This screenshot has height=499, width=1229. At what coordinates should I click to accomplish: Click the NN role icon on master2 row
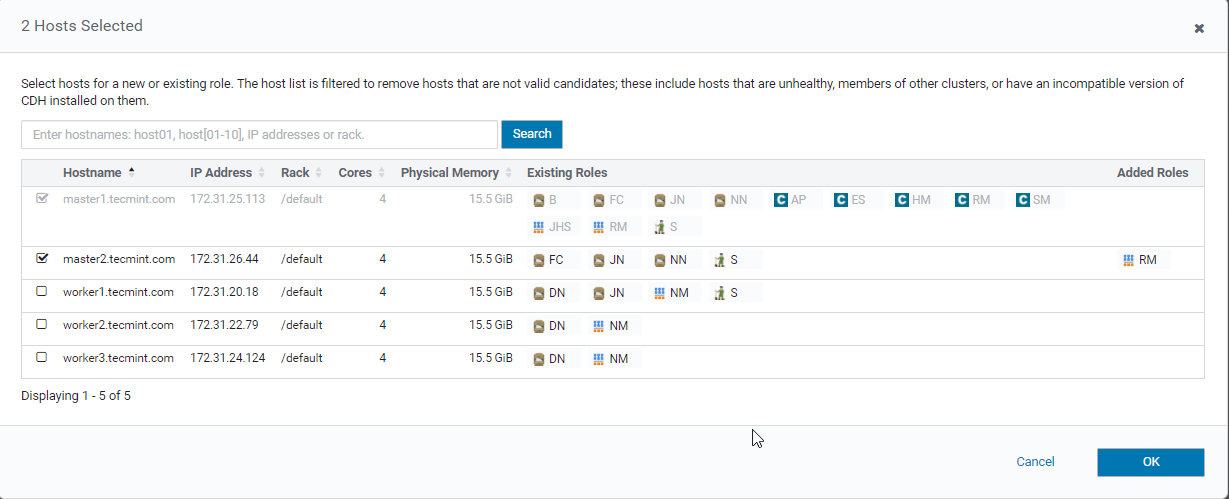[659, 260]
